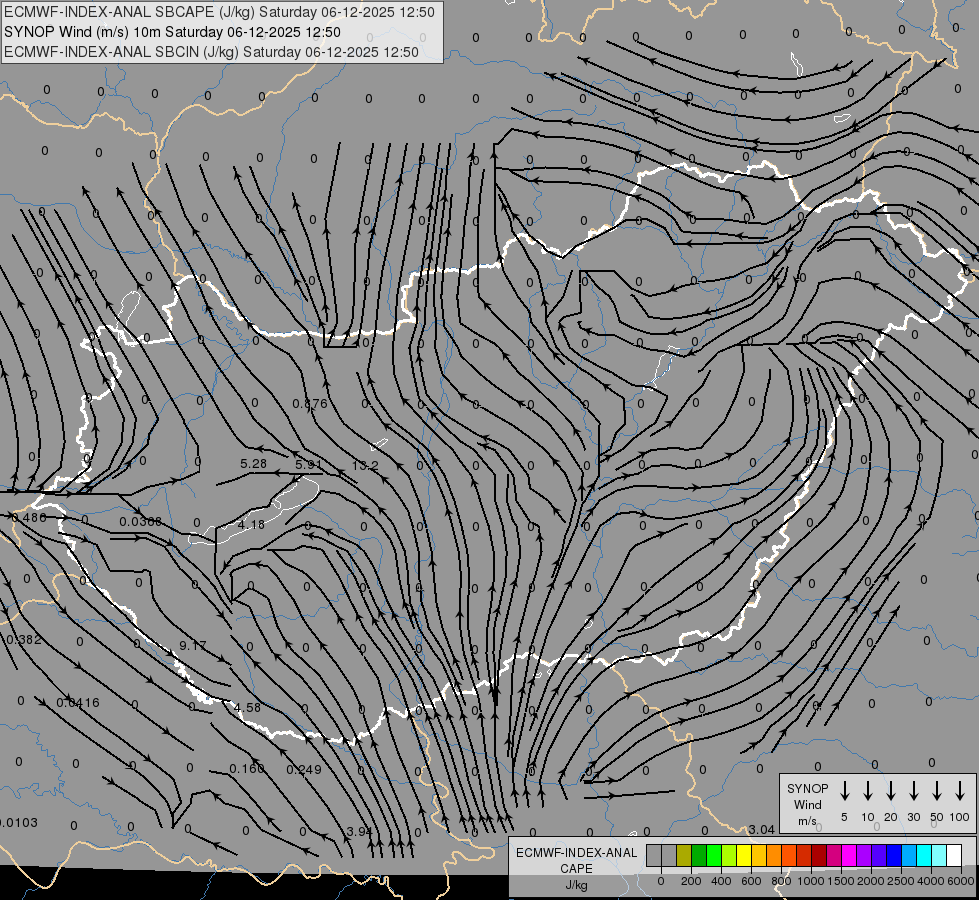Click the map value 13.2
Image resolution: width=979 pixels, height=900 pixels.
(x=365, y=465)
